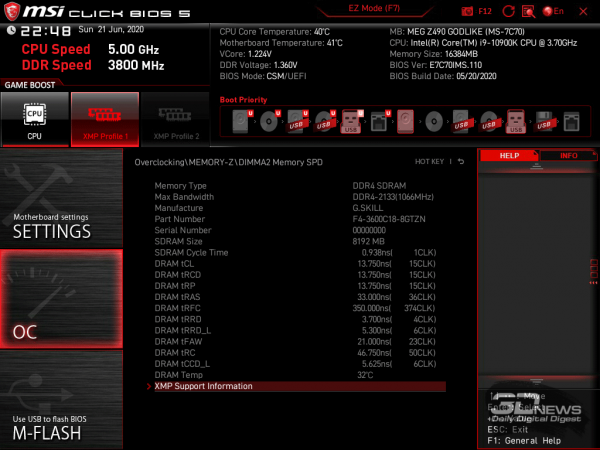The image size is (600, 450).
Task: Switch to the HELP tab
Action: [509, 156]
